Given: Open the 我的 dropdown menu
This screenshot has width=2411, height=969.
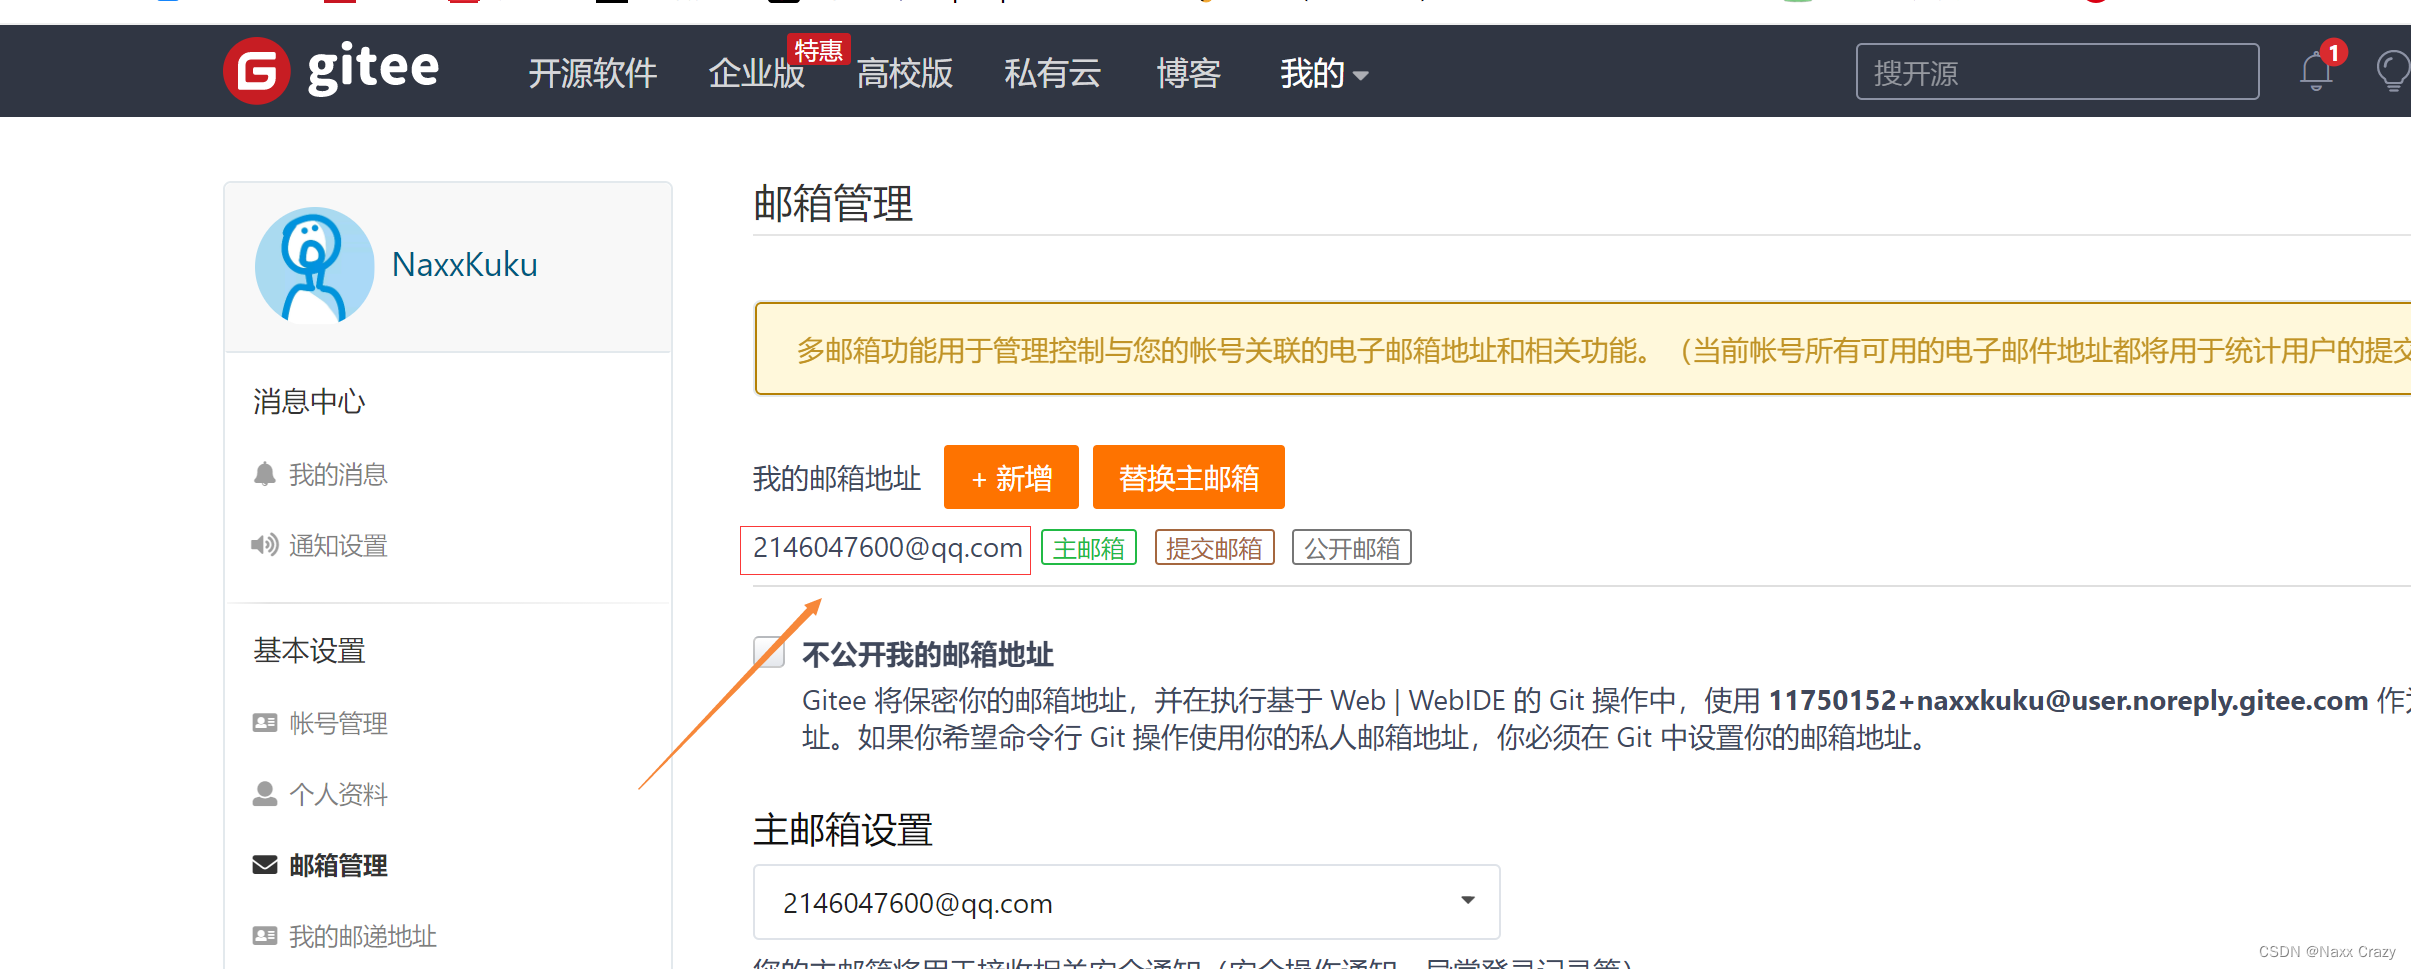Looking at the screenshot, I should coord(1322,73).
